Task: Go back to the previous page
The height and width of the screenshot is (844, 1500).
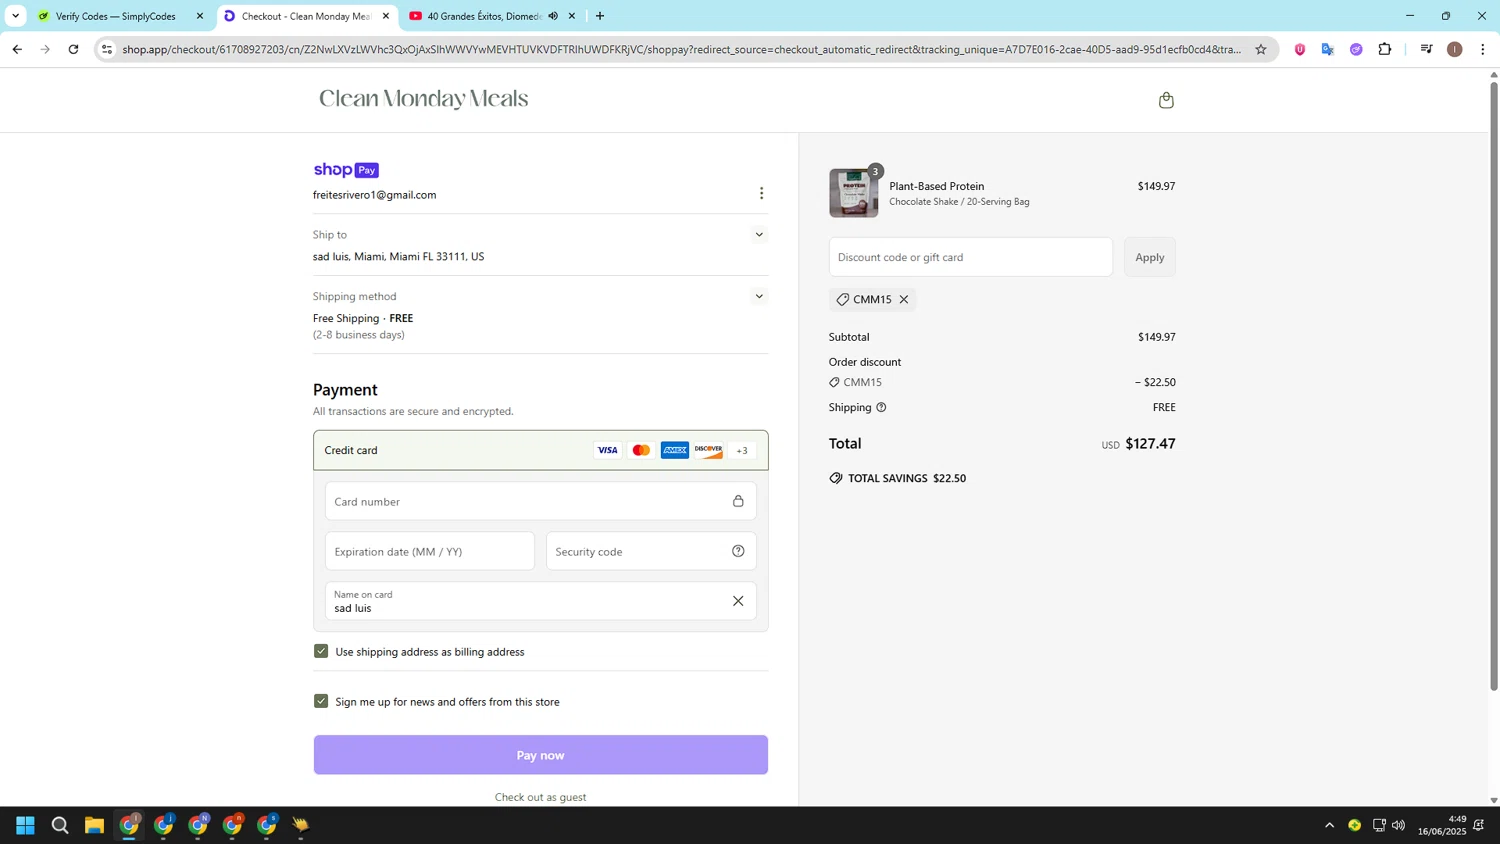Action: click(17, 49)
